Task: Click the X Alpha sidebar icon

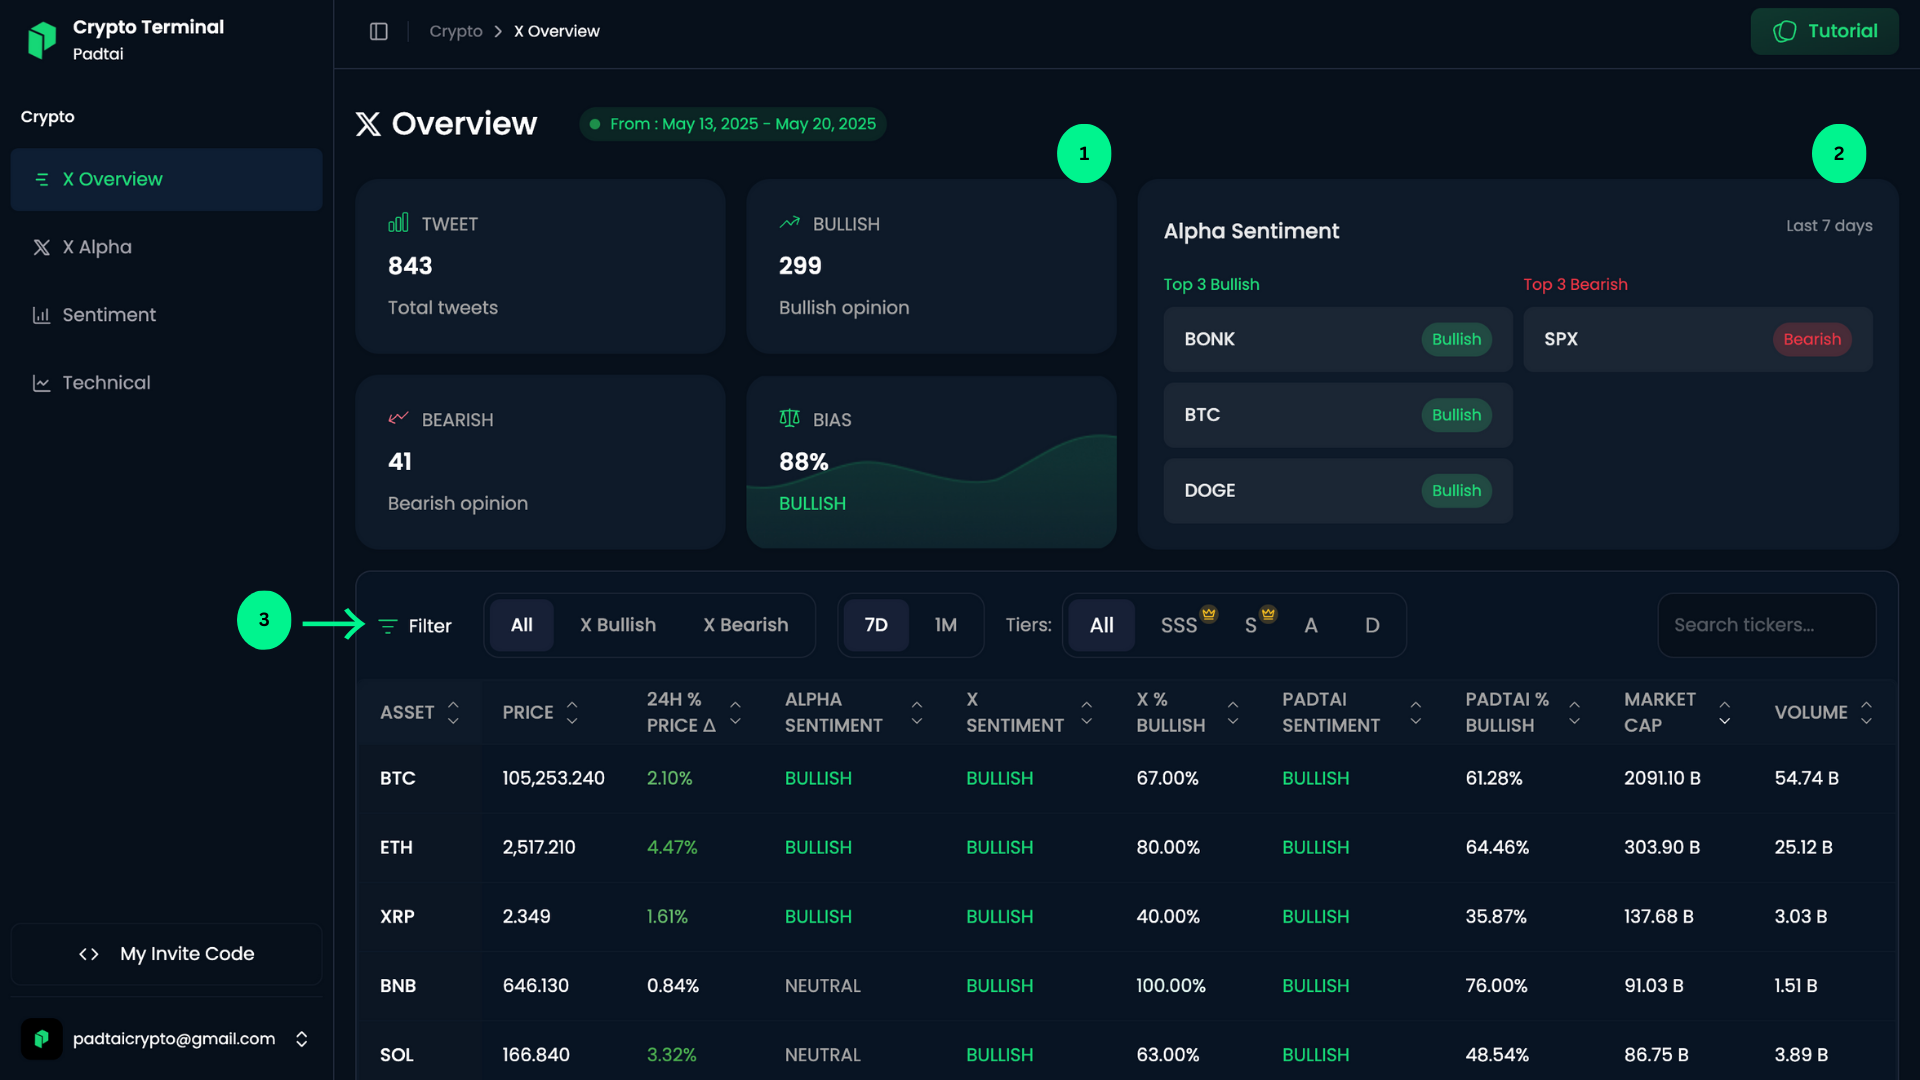Action: (41, 247)
